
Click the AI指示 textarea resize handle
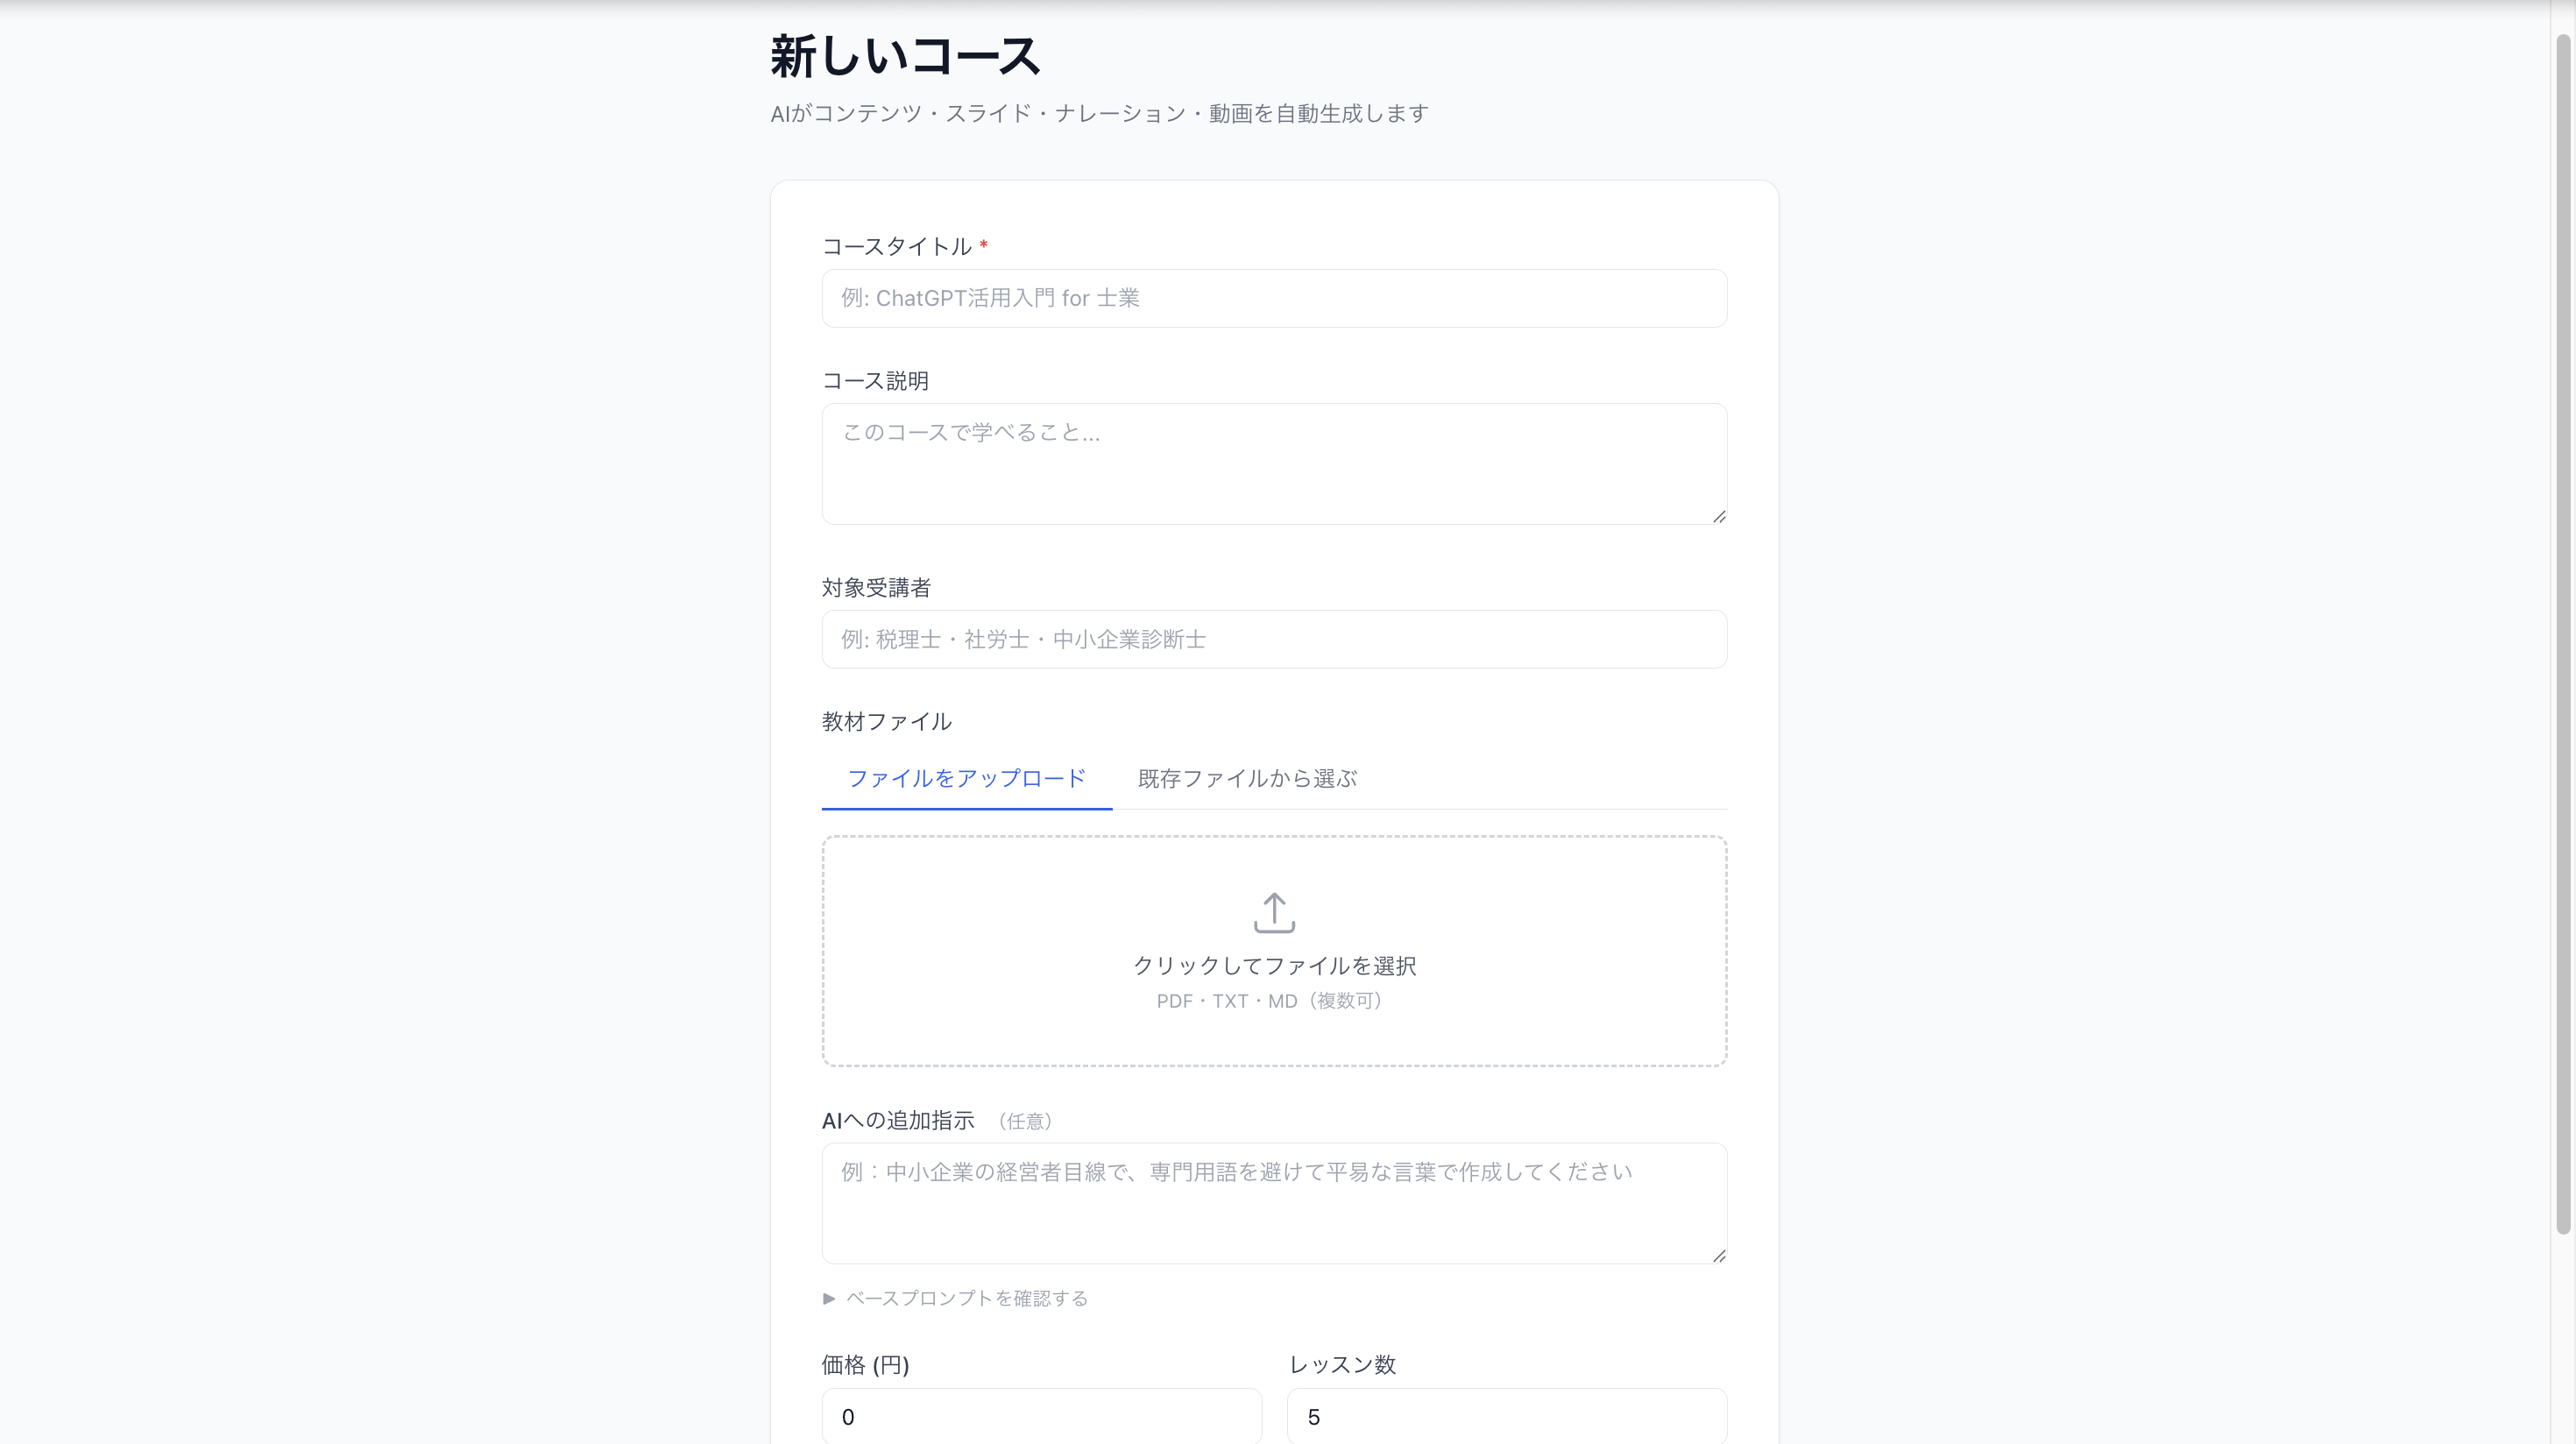(x=1719, y=1257)
